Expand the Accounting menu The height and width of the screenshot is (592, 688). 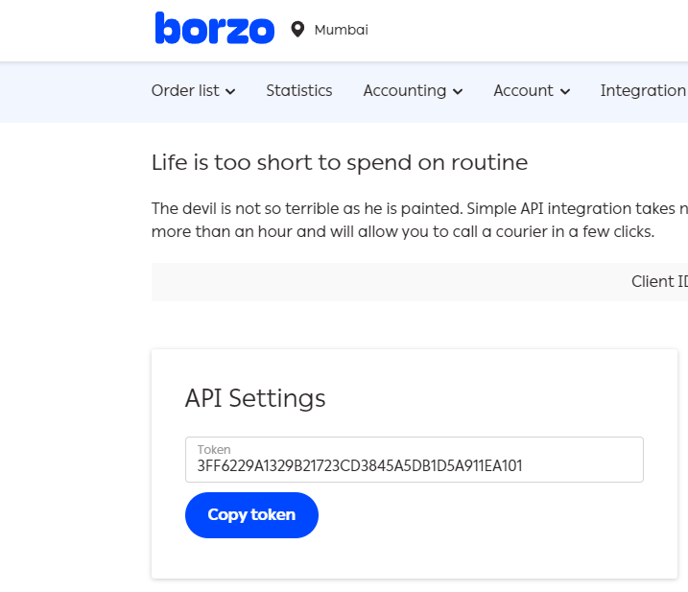pos(412,90)
